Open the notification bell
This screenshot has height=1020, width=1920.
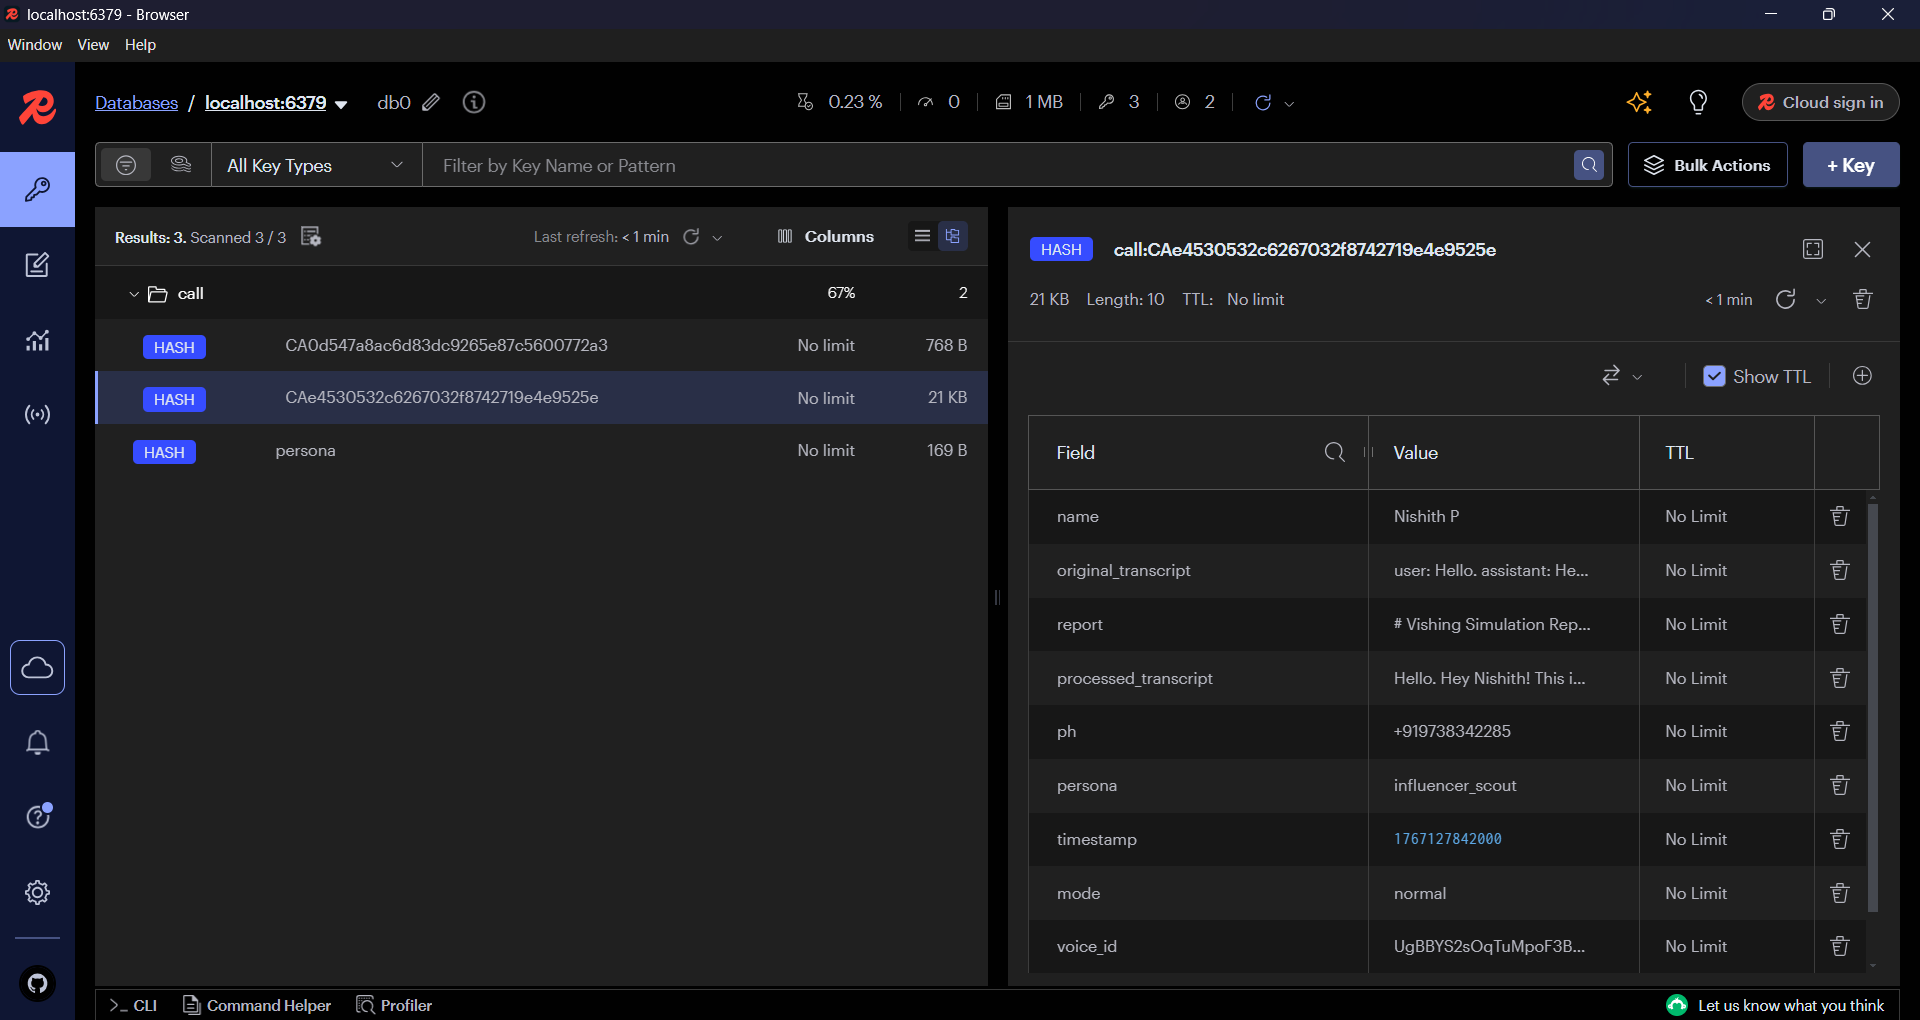click(x=37, y=742)
